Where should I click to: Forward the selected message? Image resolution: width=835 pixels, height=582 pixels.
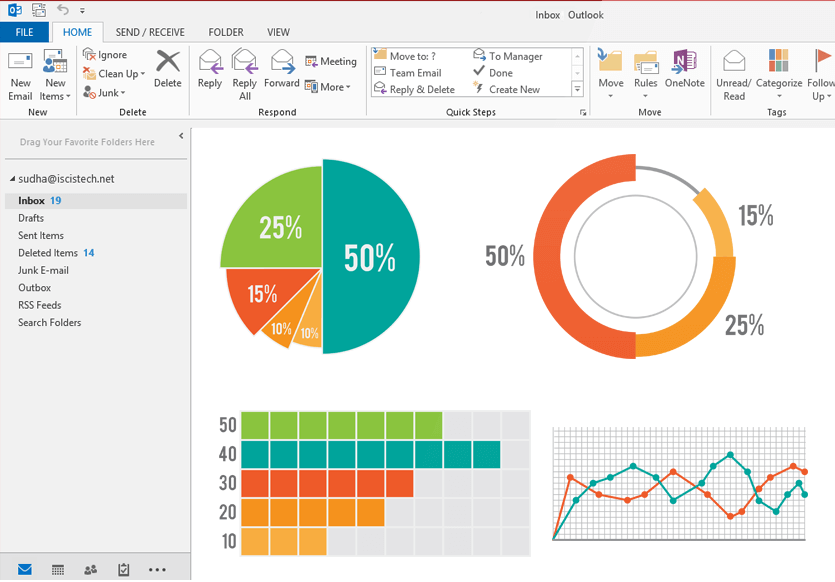coord(282,70)
